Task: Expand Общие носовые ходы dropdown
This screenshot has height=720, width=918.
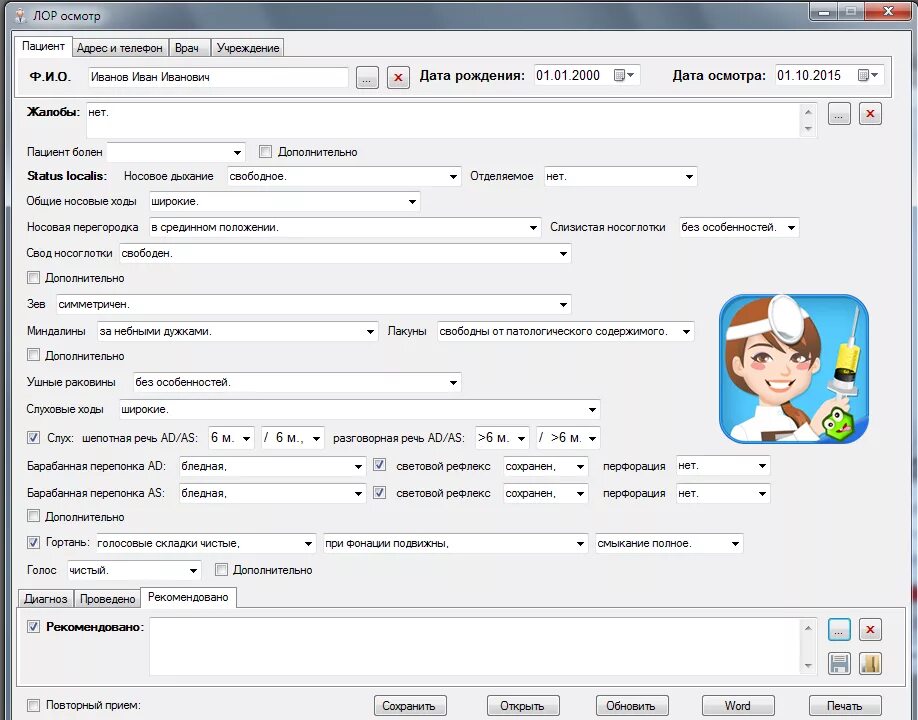Action: (413, 202)
